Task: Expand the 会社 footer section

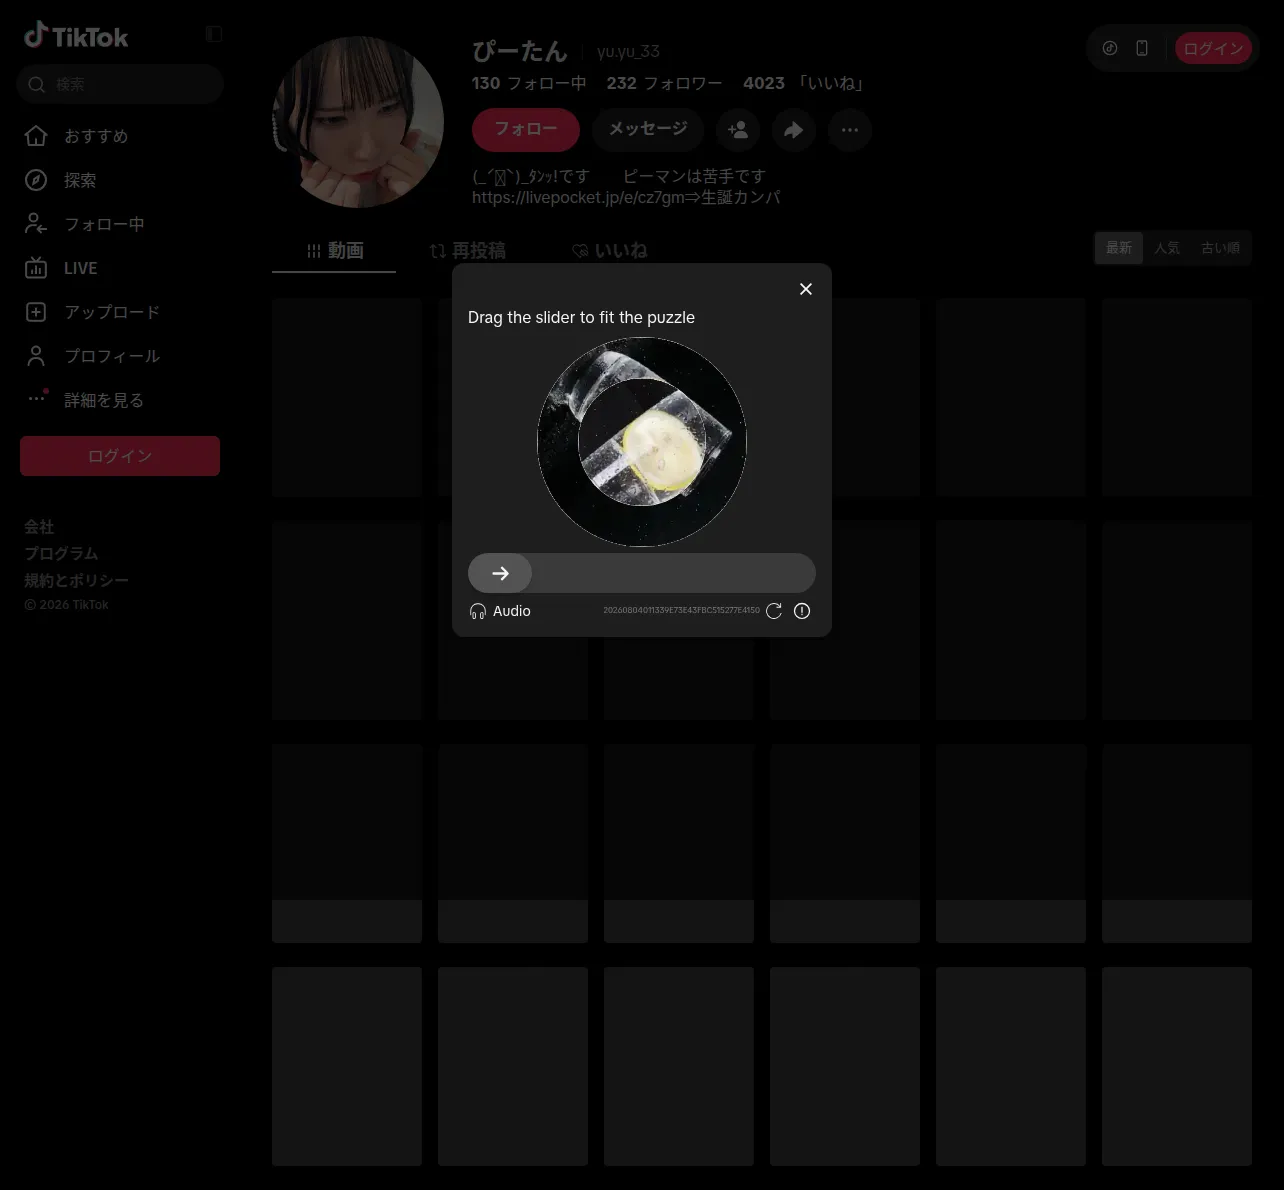Action: [39, 526]
